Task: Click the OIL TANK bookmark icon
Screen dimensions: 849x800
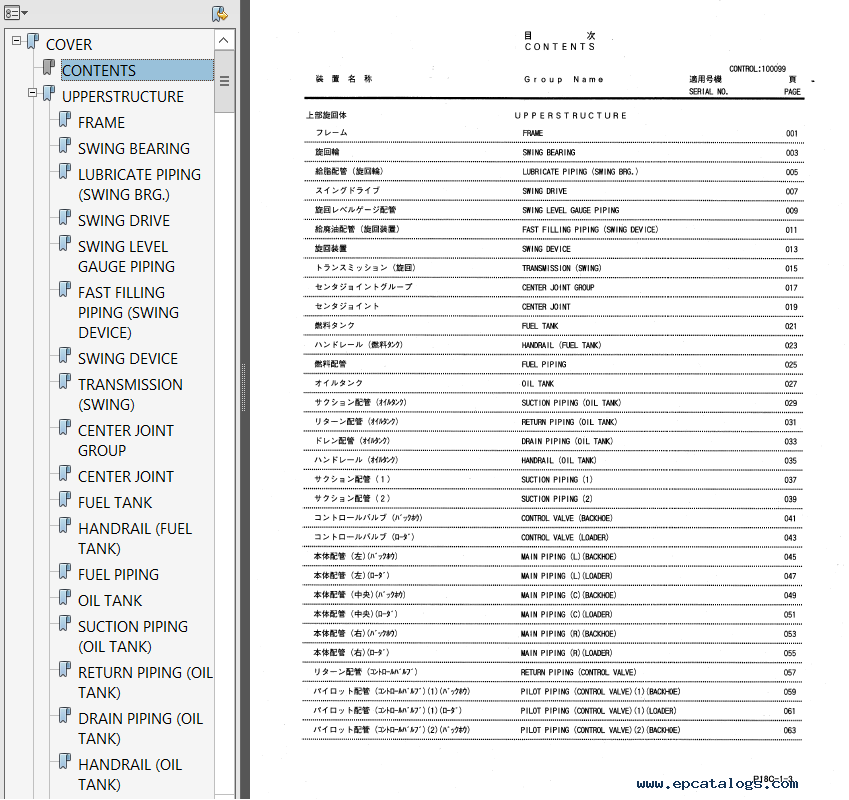Action: click(x=65, y=597)
